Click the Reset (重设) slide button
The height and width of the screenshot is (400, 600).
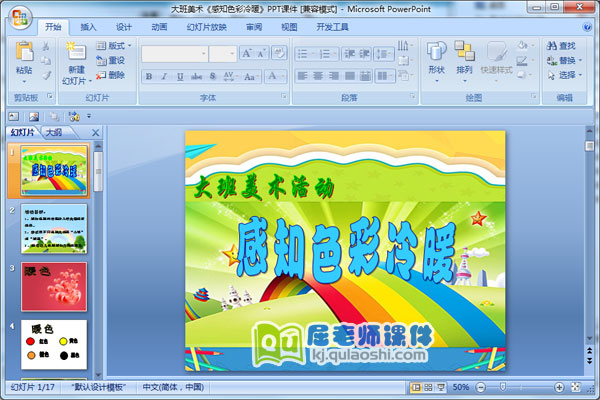tap(111, 60)
